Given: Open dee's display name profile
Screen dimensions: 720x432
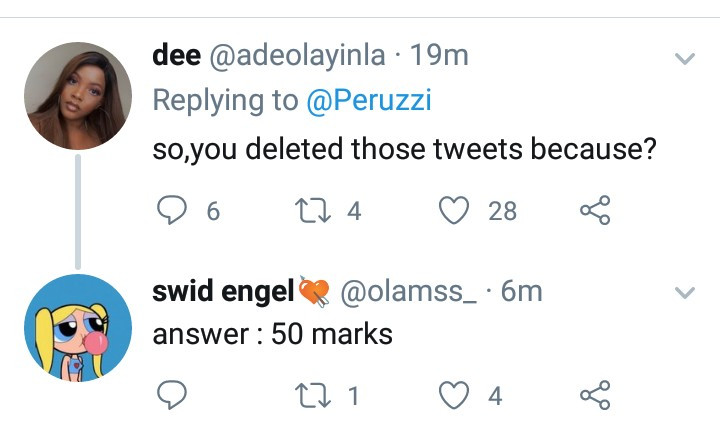Looking at the screenshot, I should pos(176,56).
